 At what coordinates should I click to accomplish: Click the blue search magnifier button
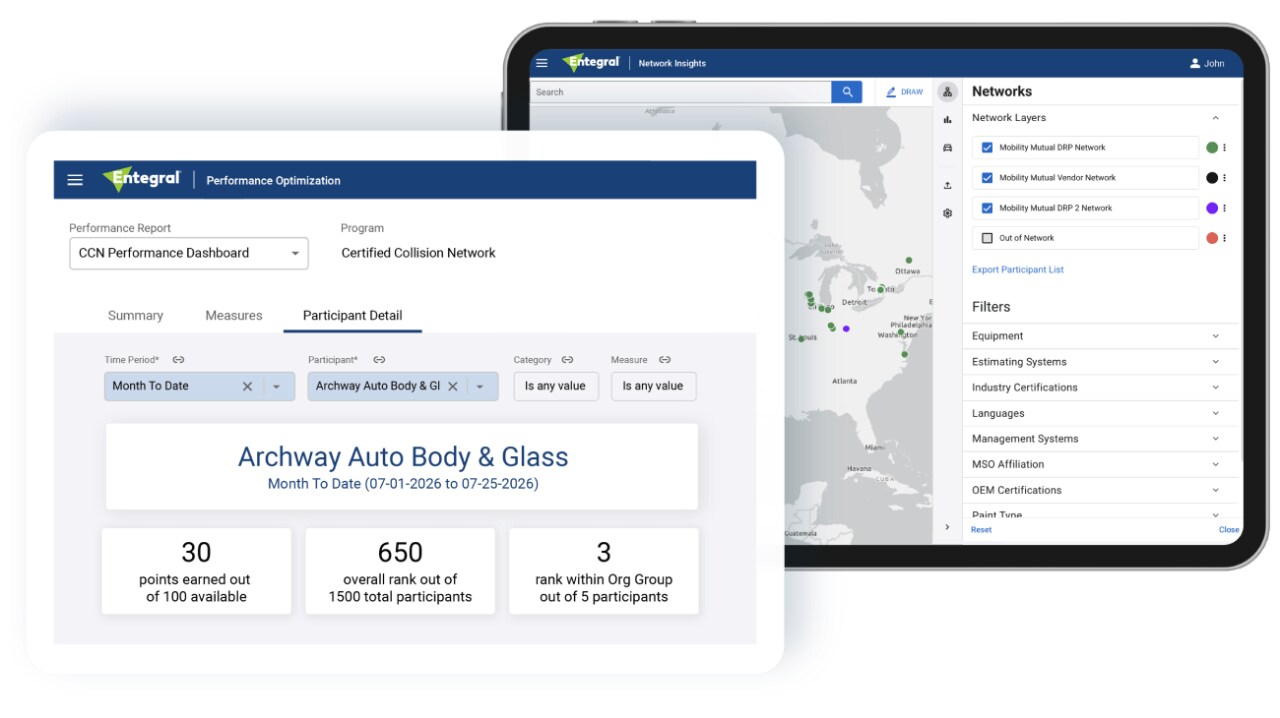point(847,92)
